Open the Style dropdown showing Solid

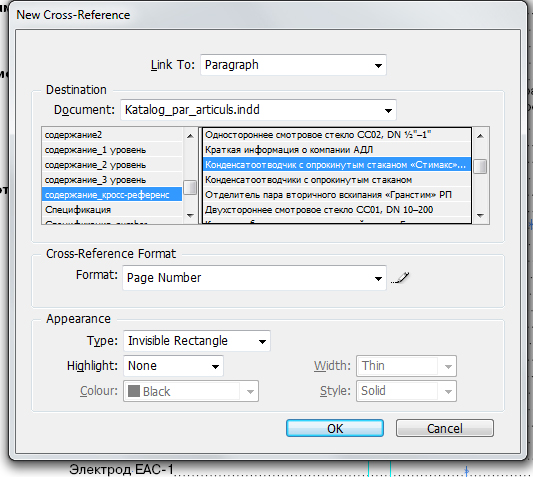[406, 391]
